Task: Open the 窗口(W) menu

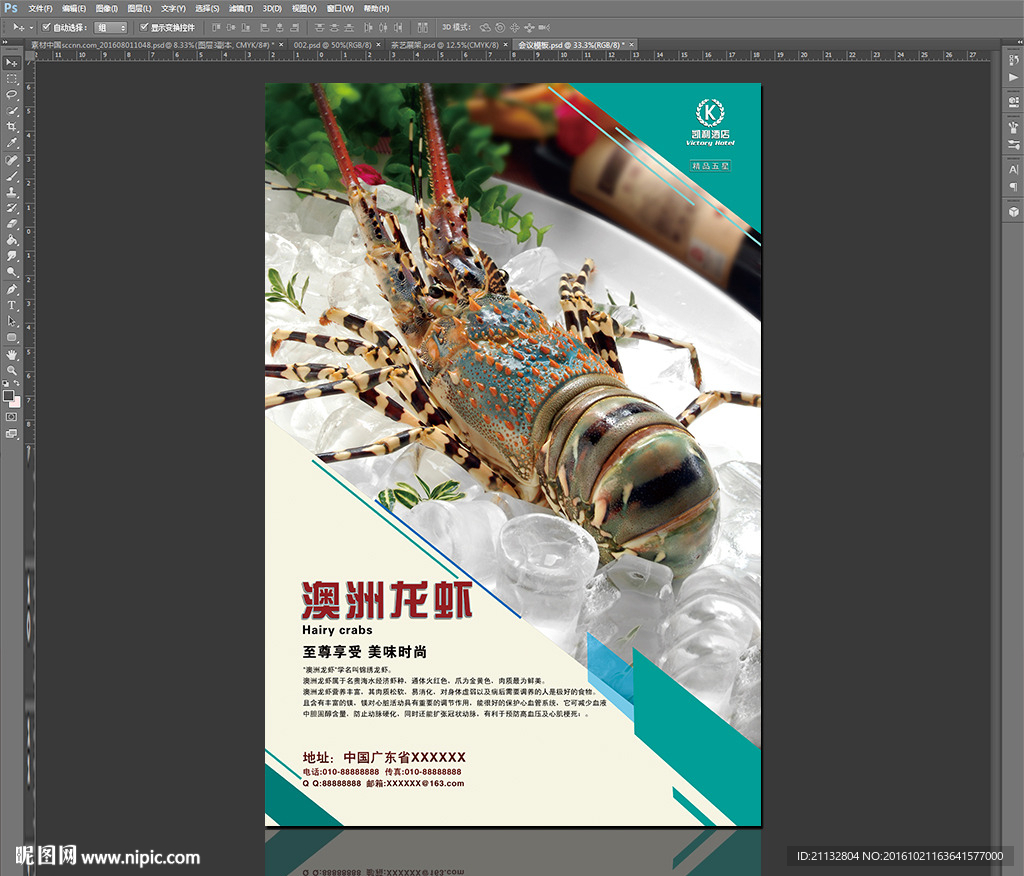Action: 340,8
